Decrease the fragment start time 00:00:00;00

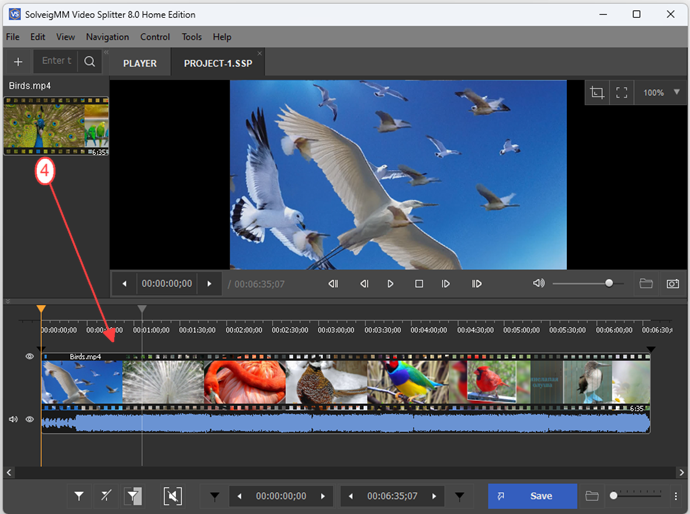point(239,496)
